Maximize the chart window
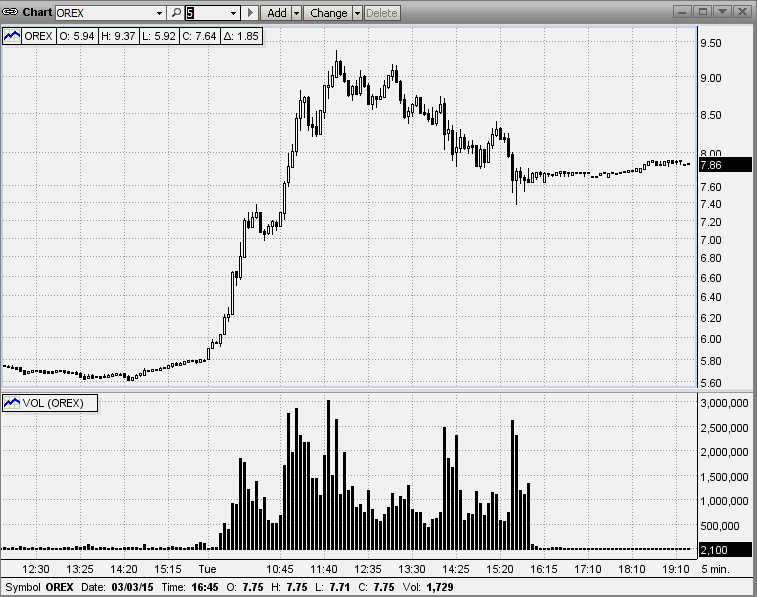757x597 pixels. point(703,12)
